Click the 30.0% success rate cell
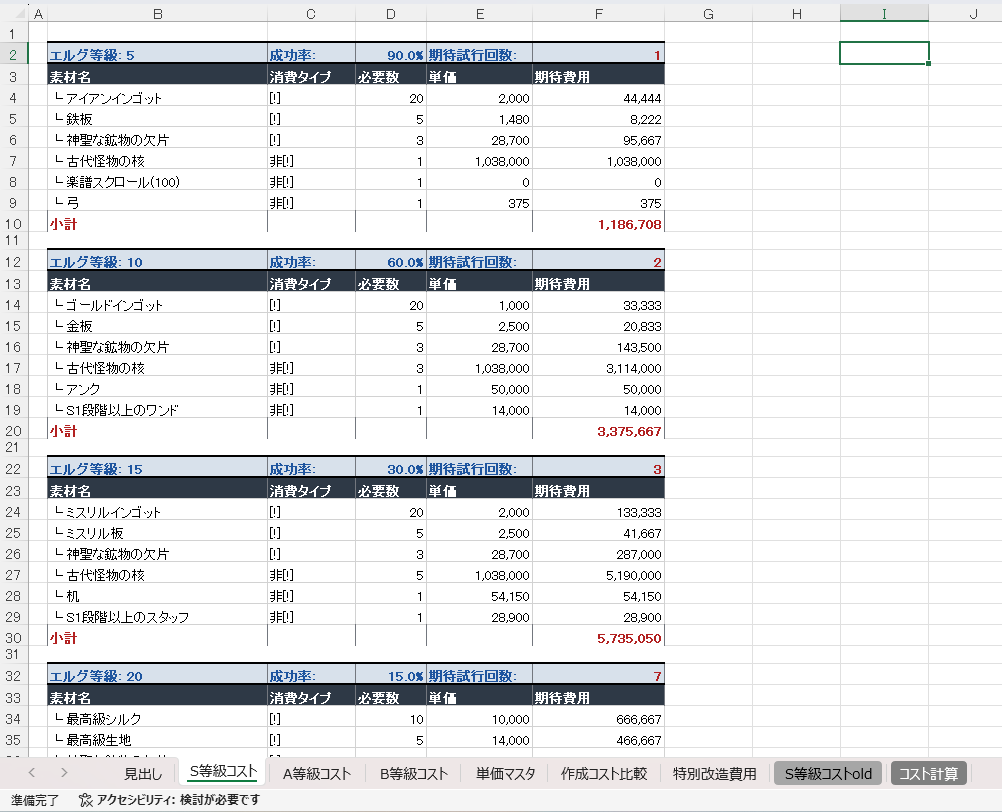 (x=390, y=469)
